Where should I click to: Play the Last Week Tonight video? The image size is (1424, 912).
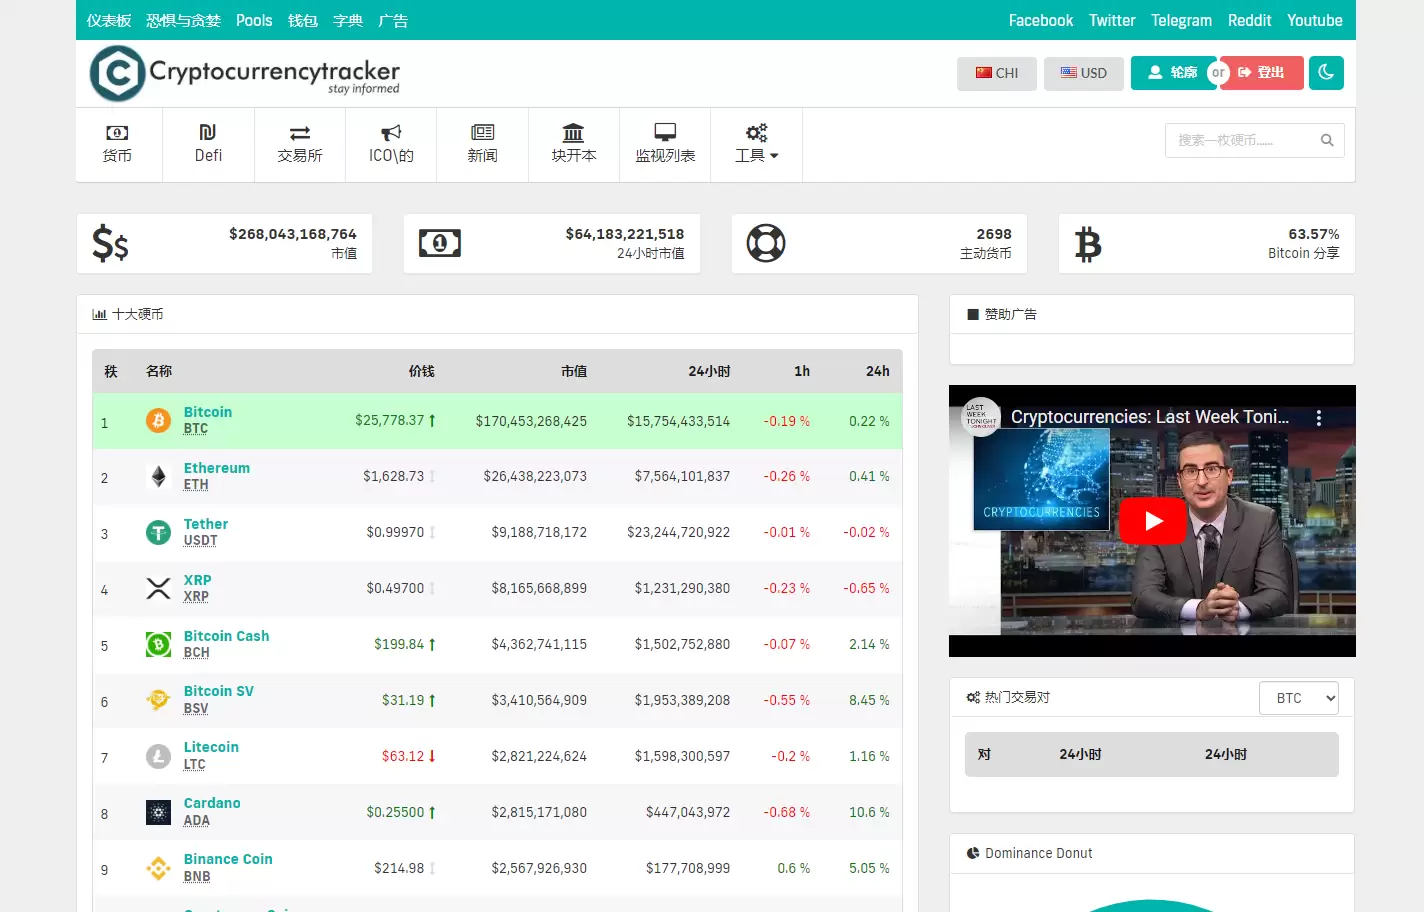point(1152,521)
